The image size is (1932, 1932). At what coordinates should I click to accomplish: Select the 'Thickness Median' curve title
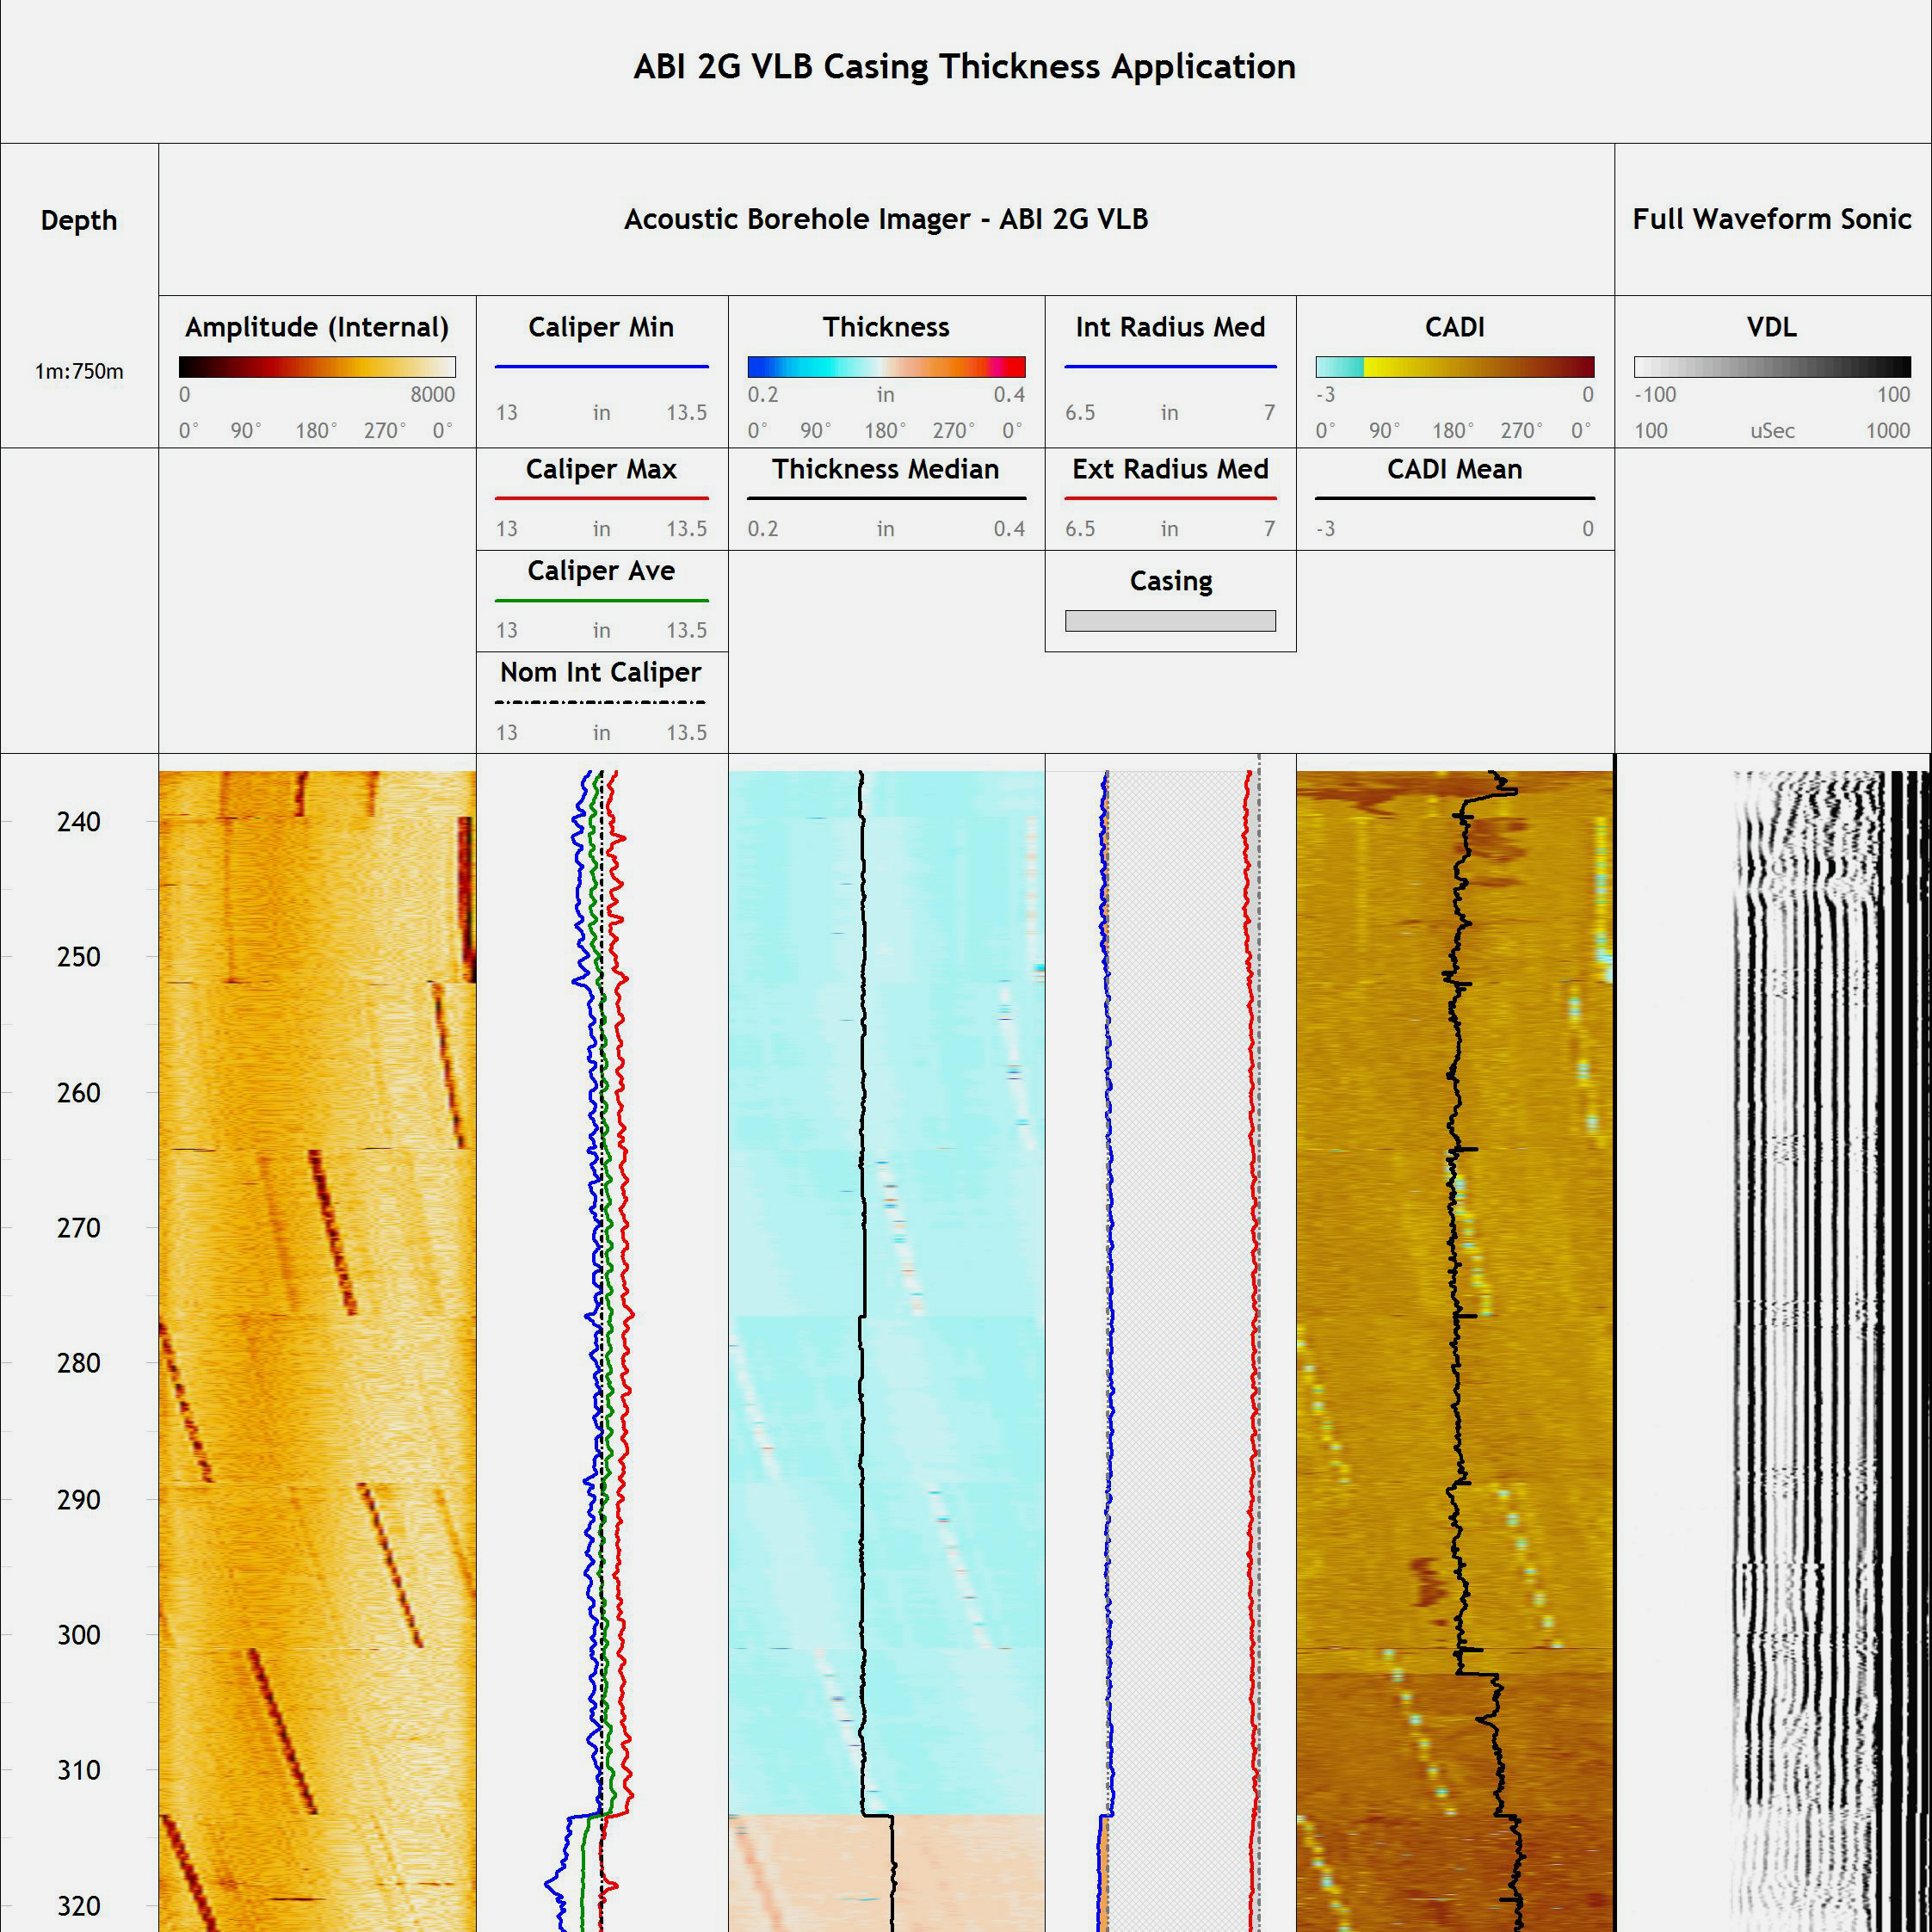886,469
